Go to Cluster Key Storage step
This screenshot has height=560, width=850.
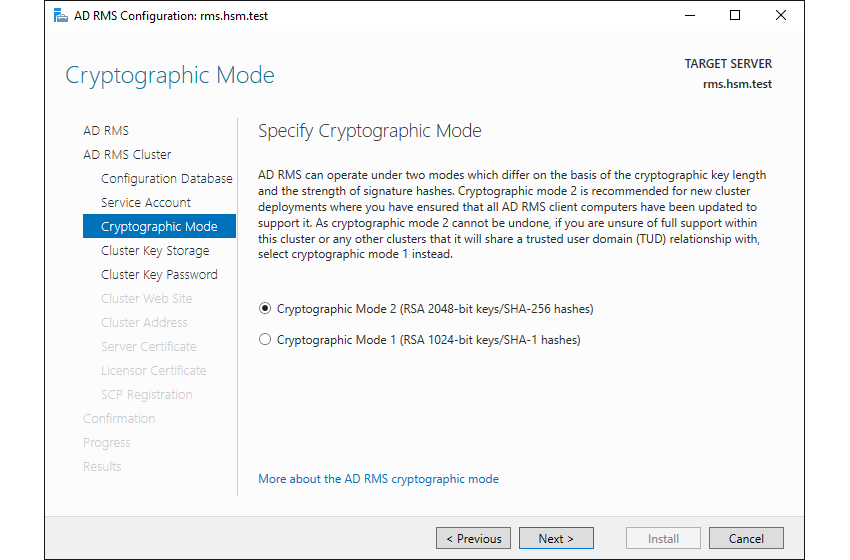pos(155,250)
